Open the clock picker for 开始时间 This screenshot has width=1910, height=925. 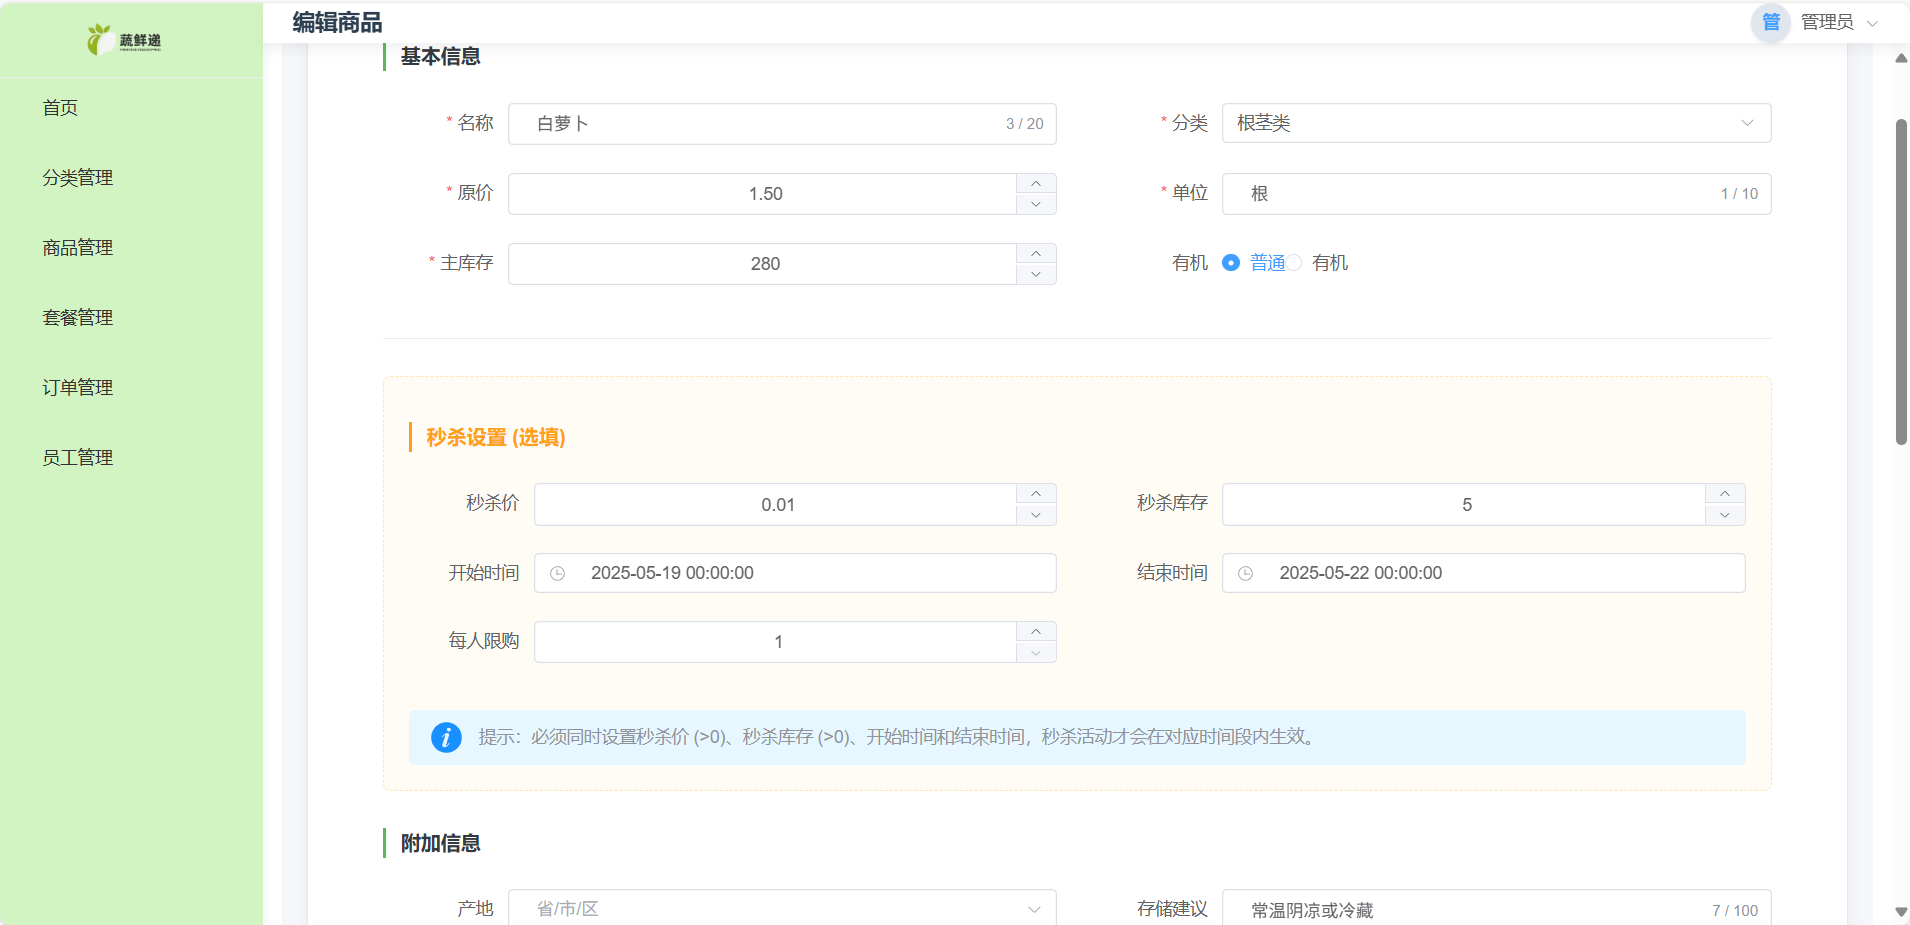coord(559,573)
